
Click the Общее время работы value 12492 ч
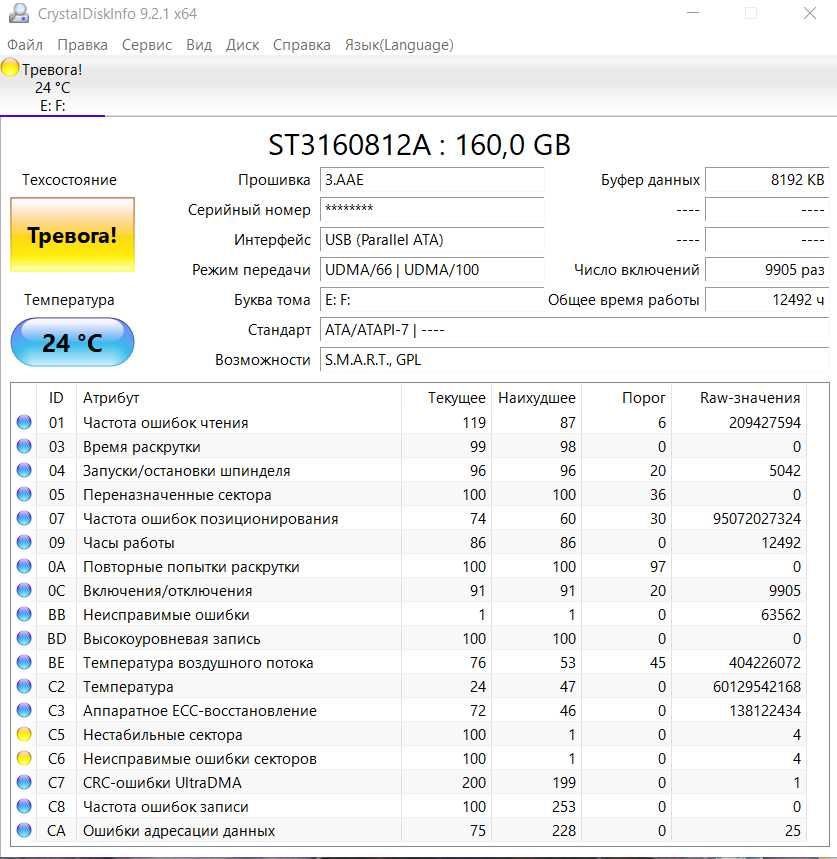[x=767, y=300]
